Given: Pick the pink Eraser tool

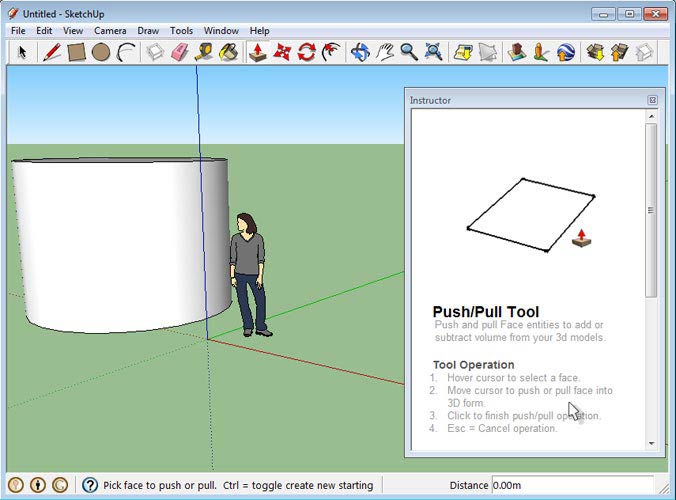Looking at the screenshot, I should click(x=180, y=51).
